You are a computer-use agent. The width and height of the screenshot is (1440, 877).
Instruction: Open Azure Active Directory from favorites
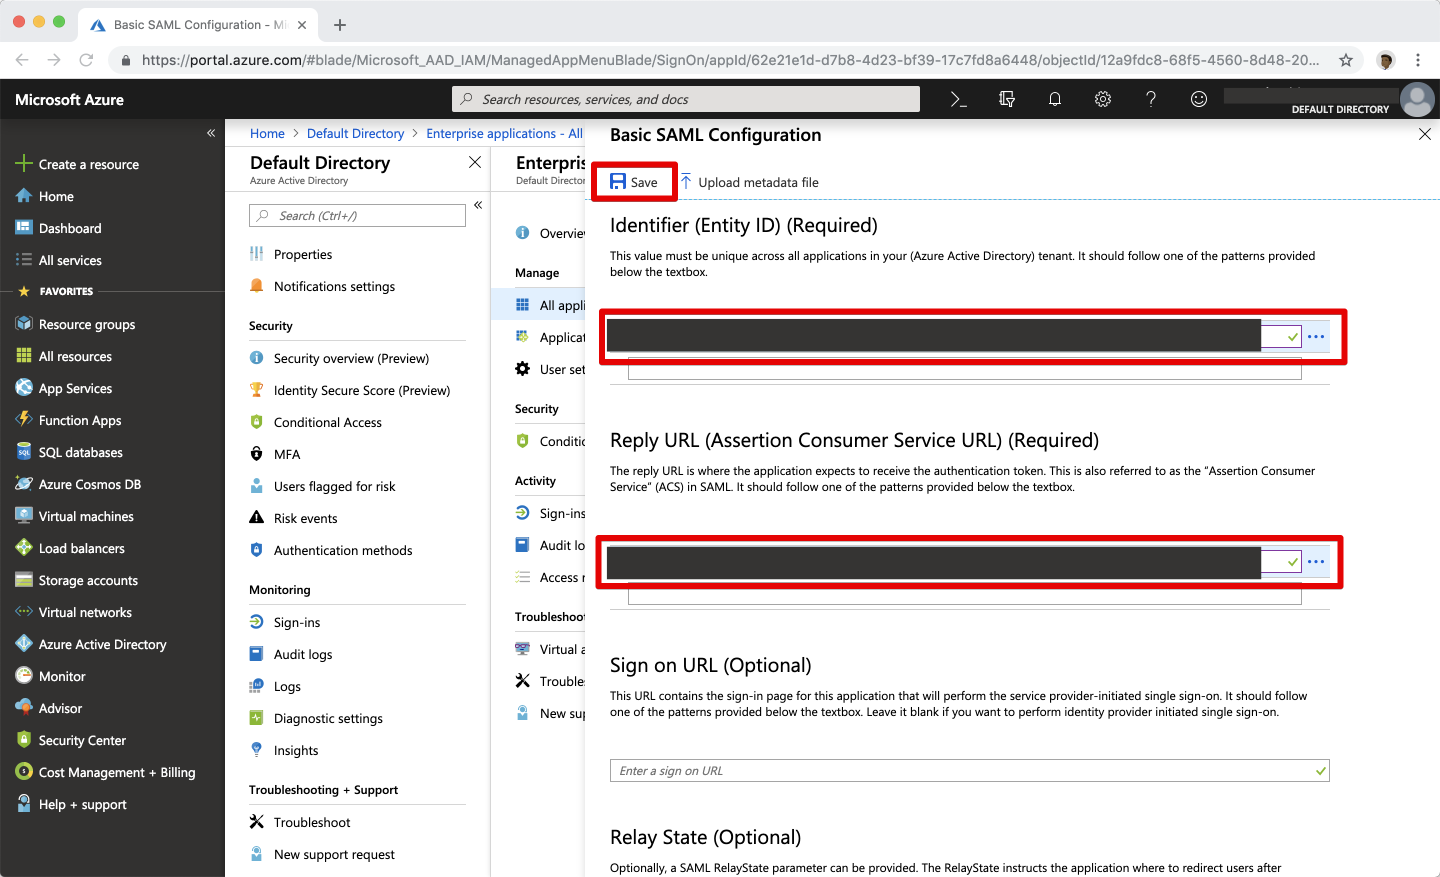pyautogui.click(x=102, y=644)
